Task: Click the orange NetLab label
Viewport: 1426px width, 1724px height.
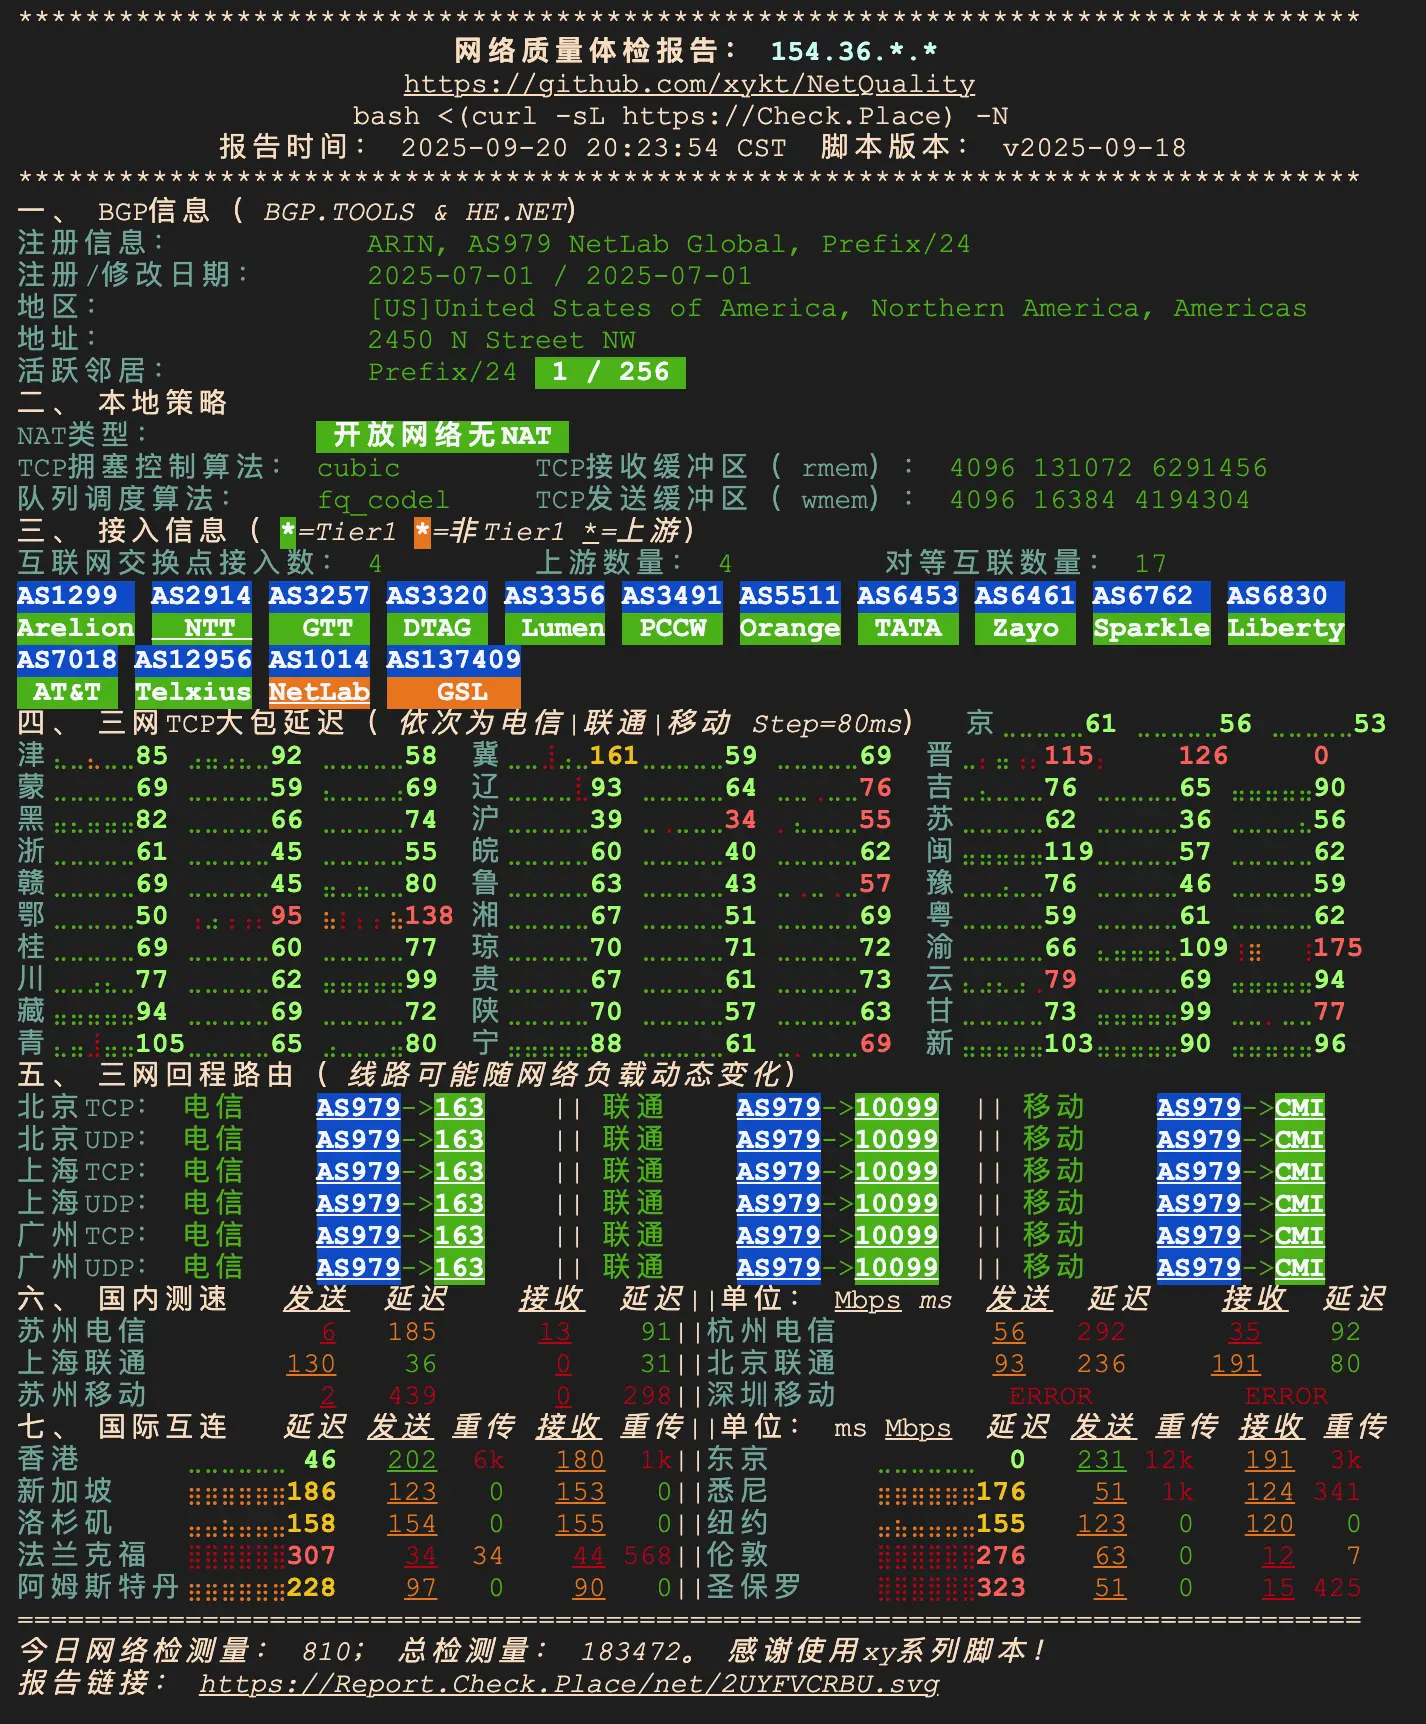Action: tap(319, 692)
